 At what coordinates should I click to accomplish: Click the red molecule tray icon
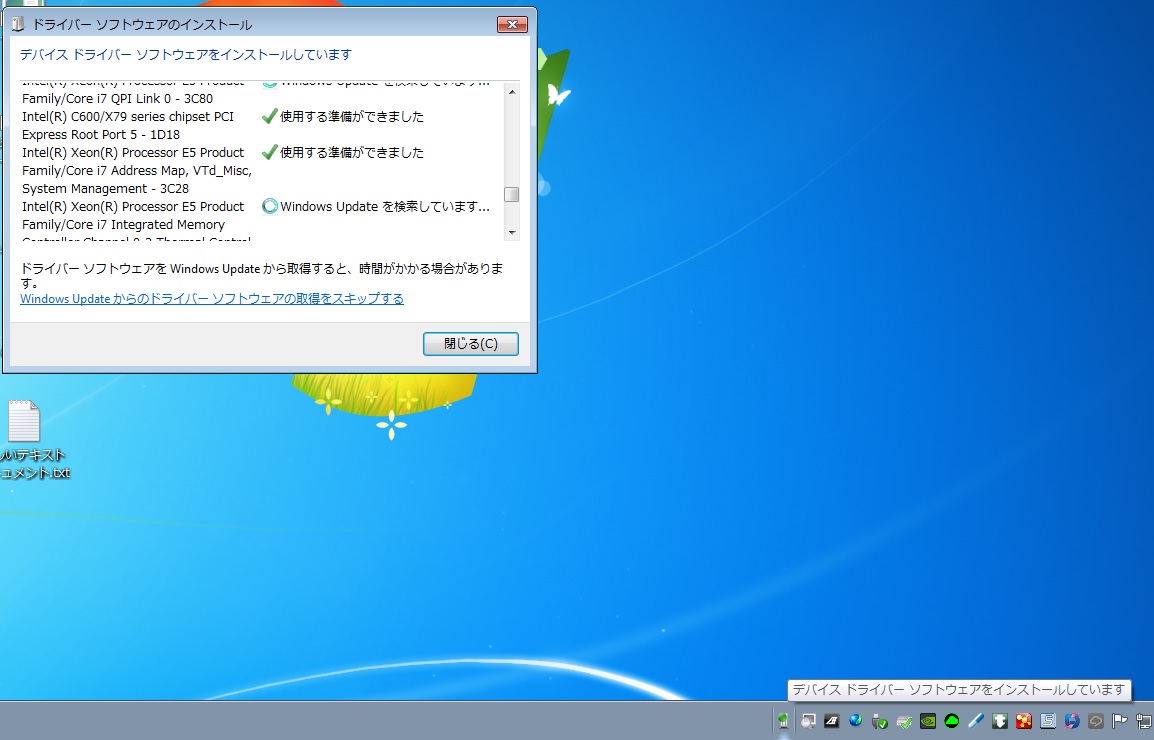(1024, 721)
